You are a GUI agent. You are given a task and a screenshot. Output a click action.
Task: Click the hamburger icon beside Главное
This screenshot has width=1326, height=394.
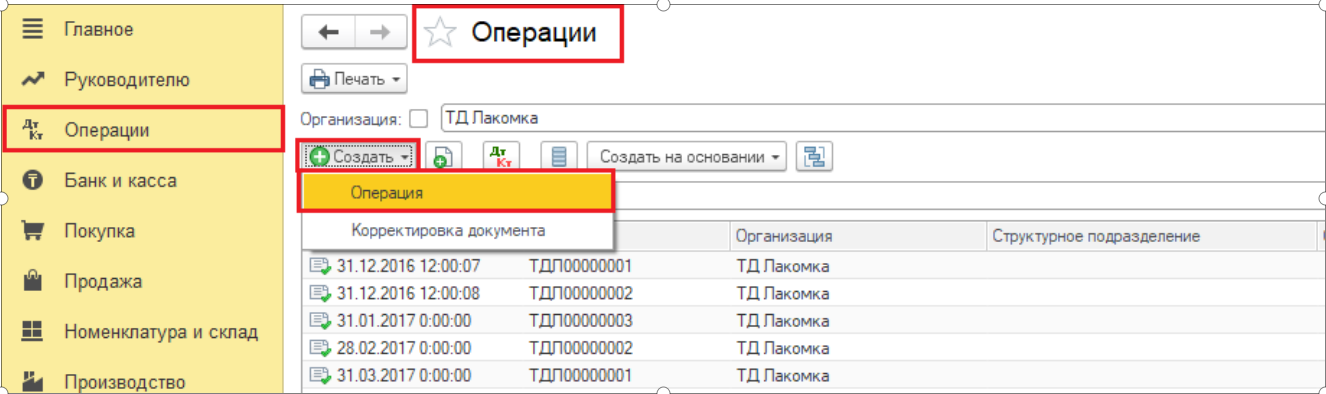pos(33,29)
